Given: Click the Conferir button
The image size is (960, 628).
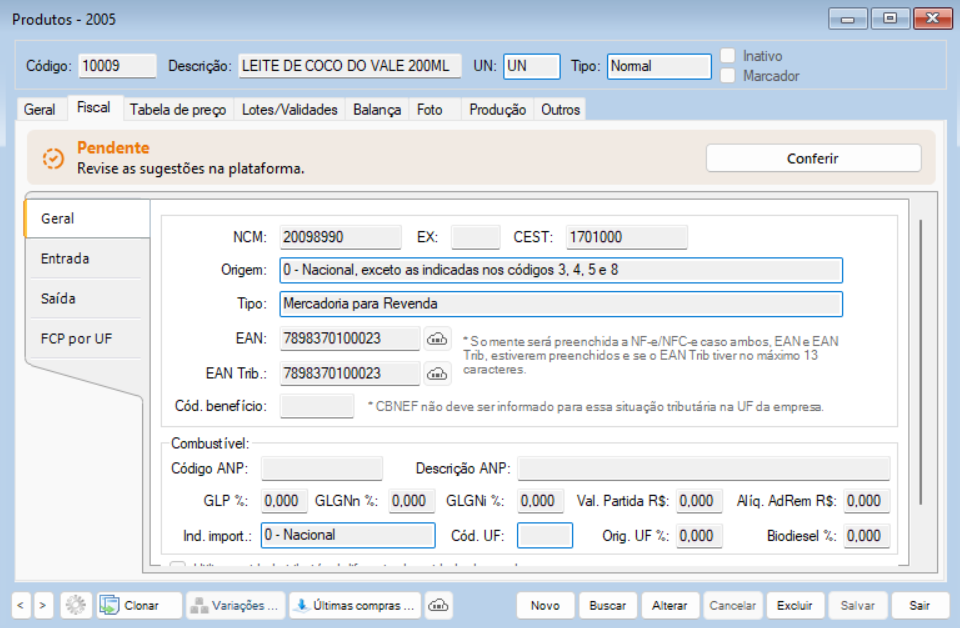Looking at the screenshot, I should (x=813, y=159).
